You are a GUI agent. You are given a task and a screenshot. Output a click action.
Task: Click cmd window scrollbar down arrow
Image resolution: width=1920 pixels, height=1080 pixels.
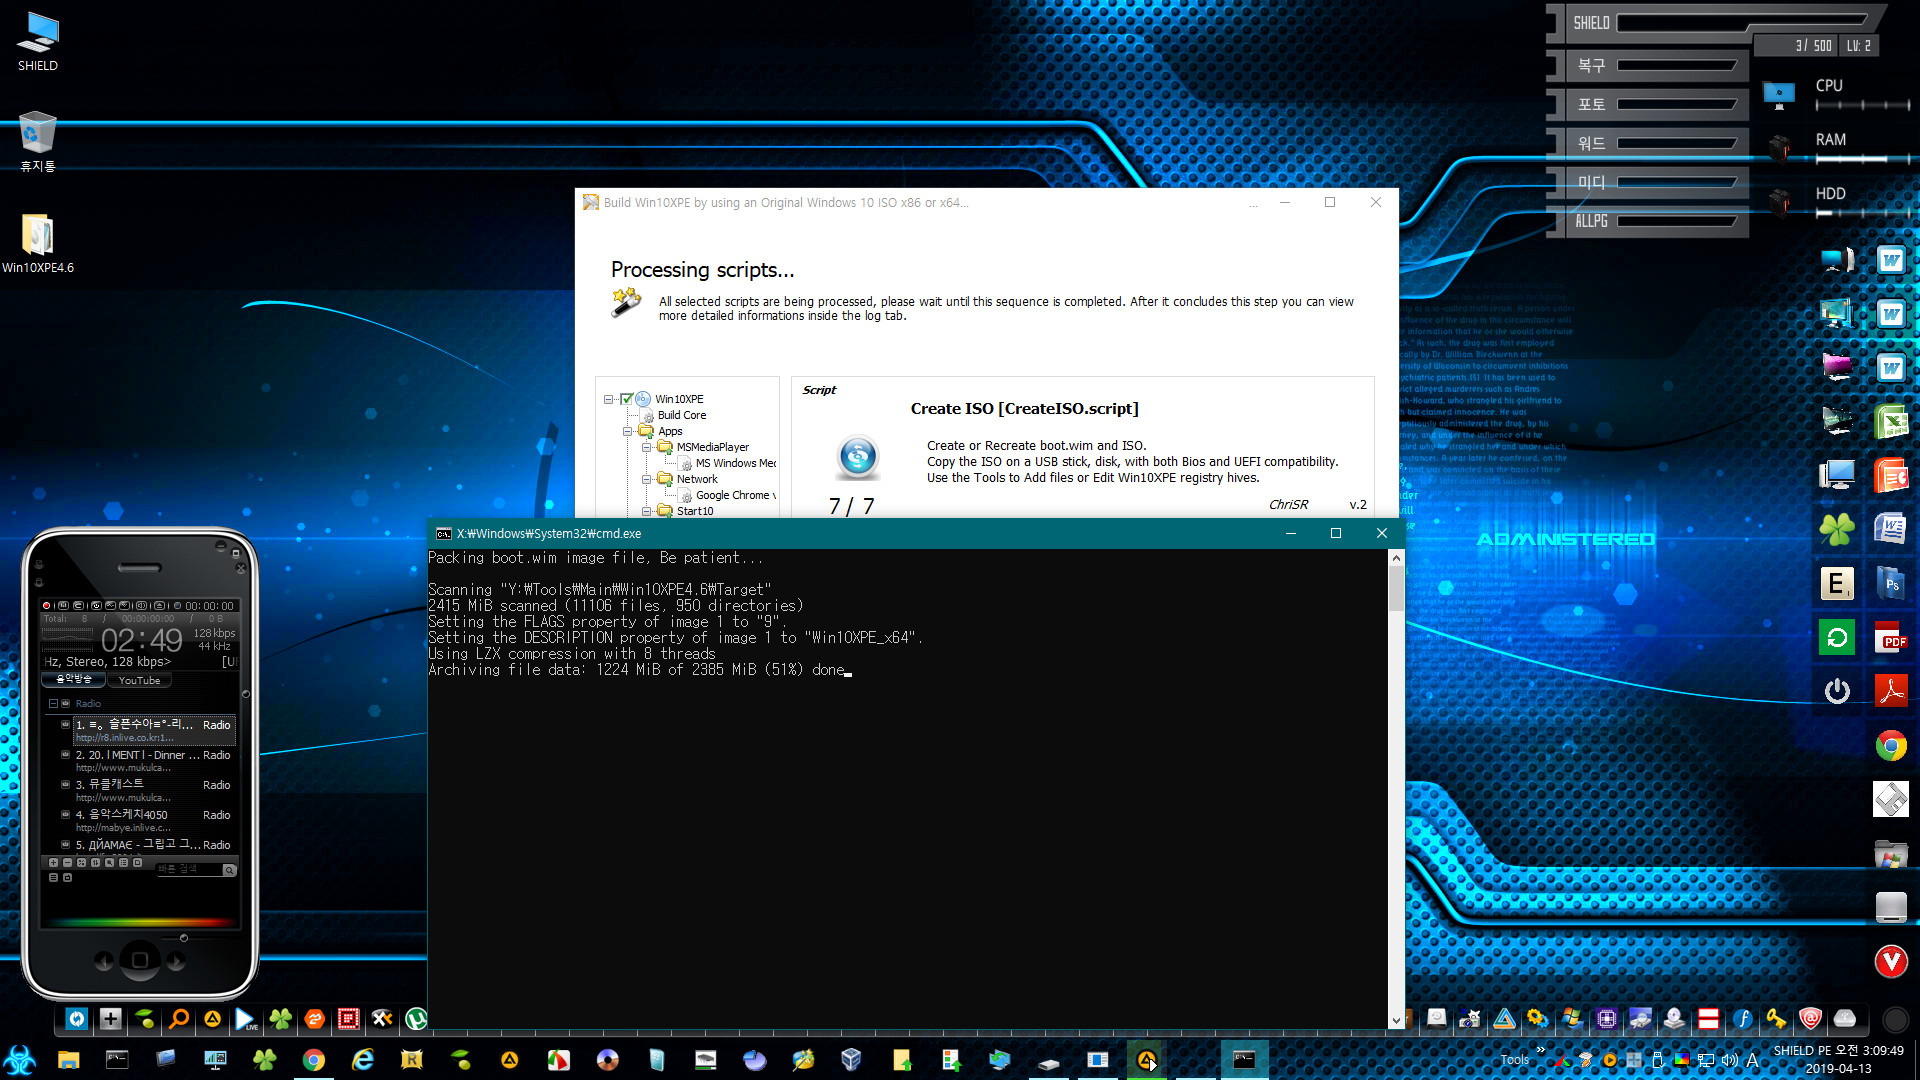point(1396,1020)
